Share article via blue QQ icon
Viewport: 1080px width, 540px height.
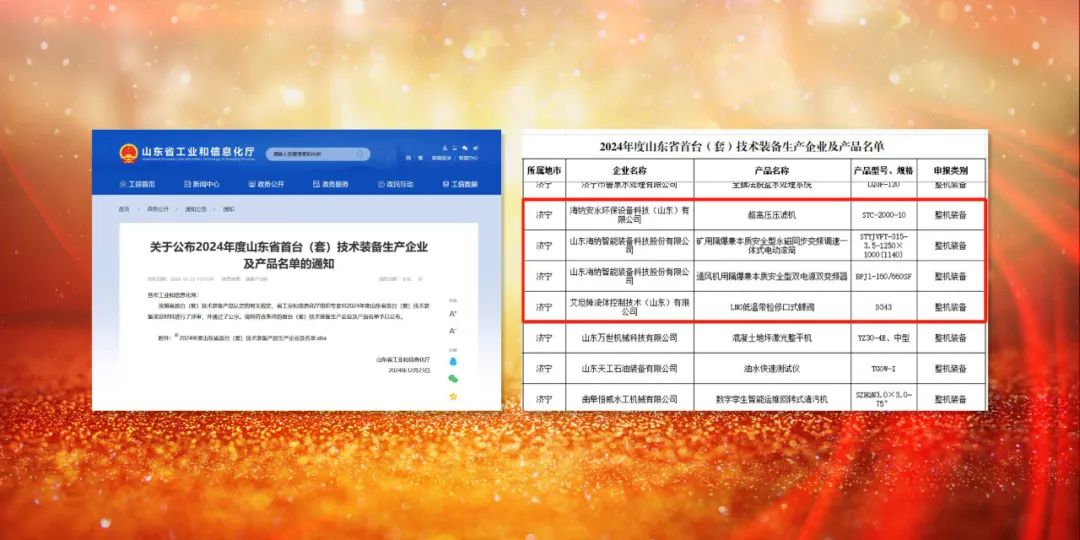(453, 361)
